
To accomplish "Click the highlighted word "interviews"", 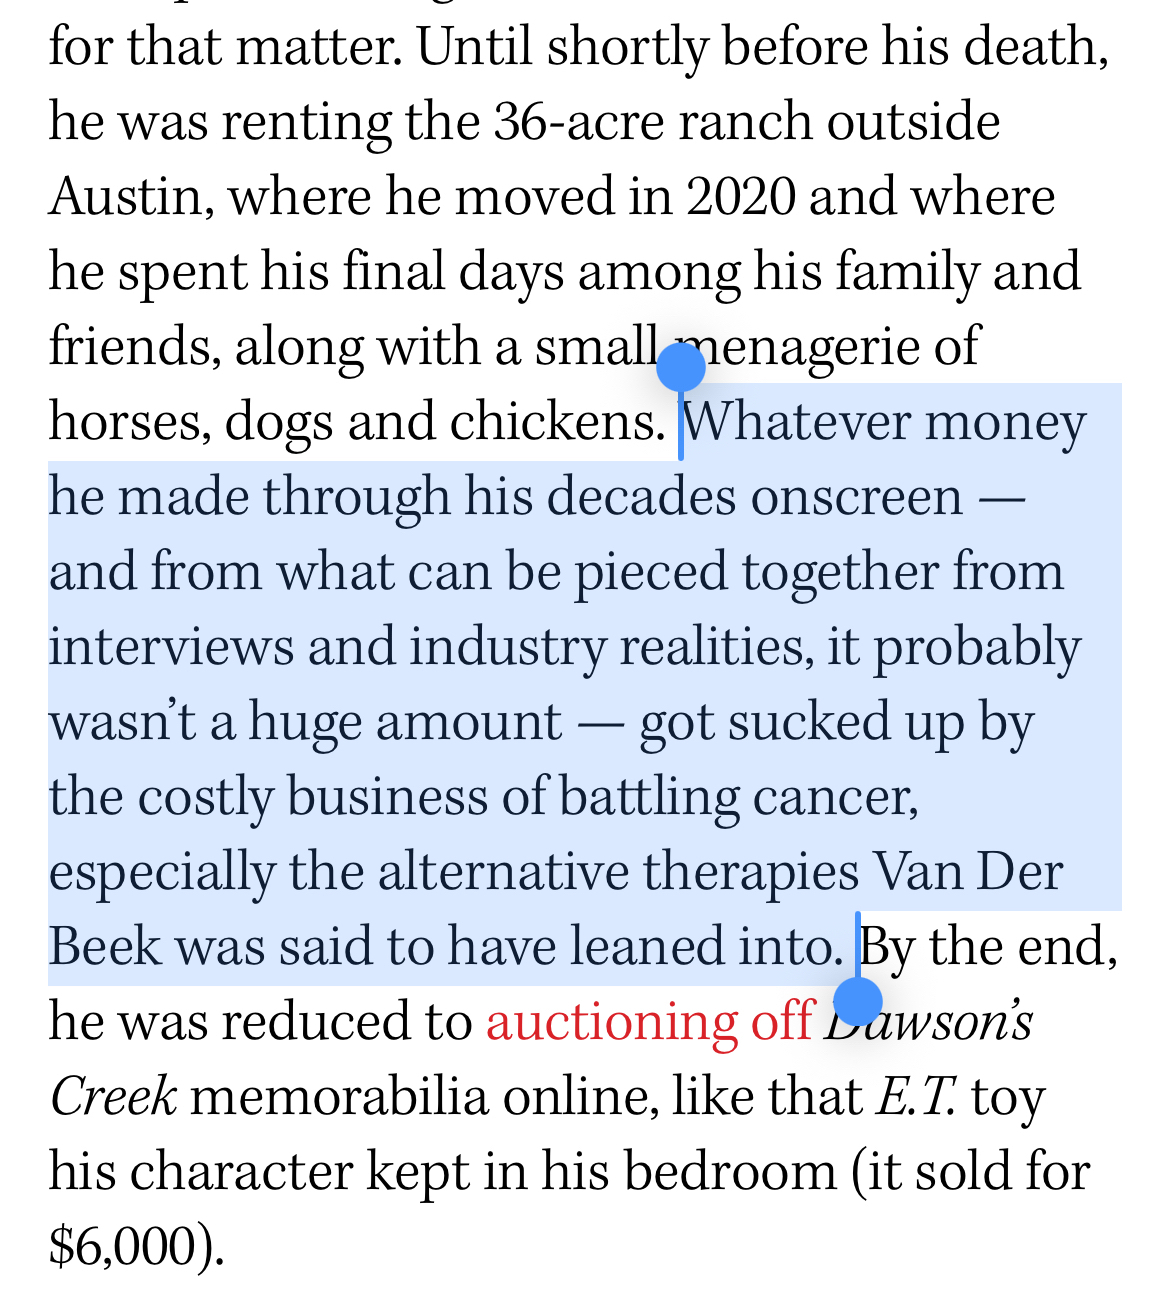I will pyautogui.click(x=171, y=647).
